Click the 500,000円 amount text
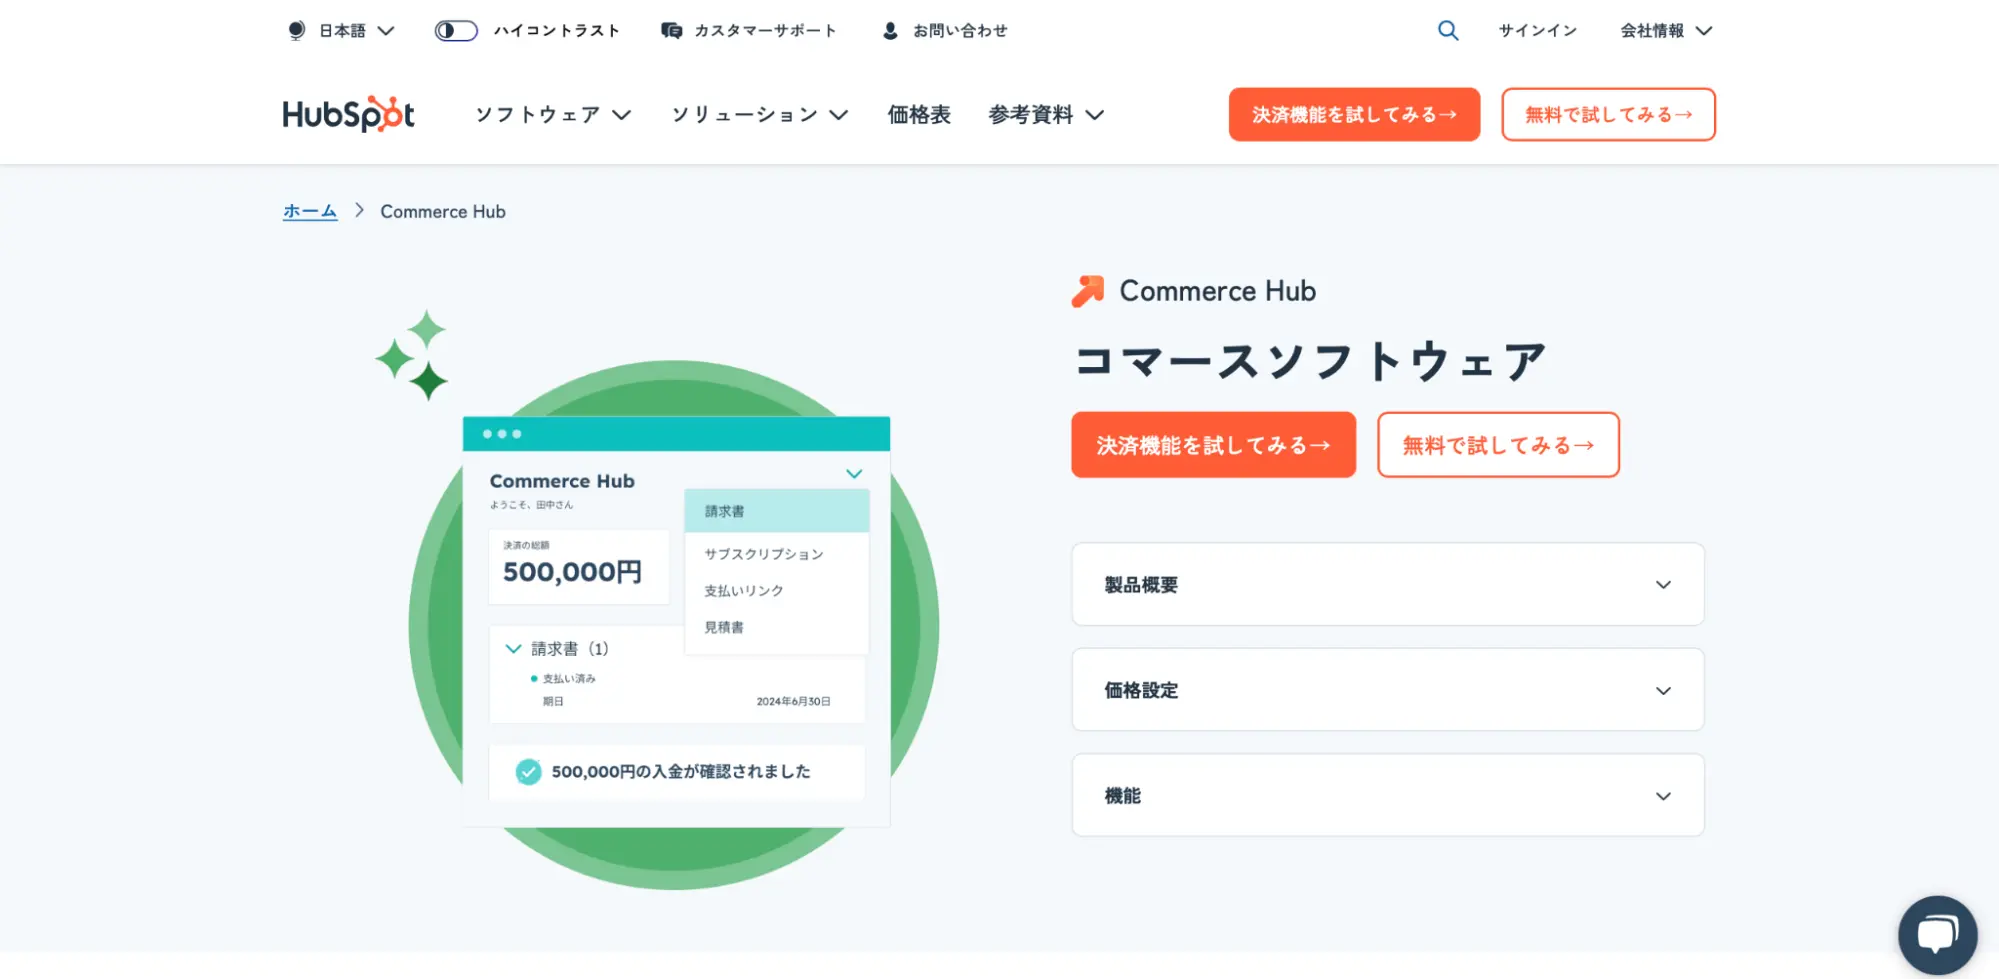1999x980 pixels. click(x=572, y=572)
